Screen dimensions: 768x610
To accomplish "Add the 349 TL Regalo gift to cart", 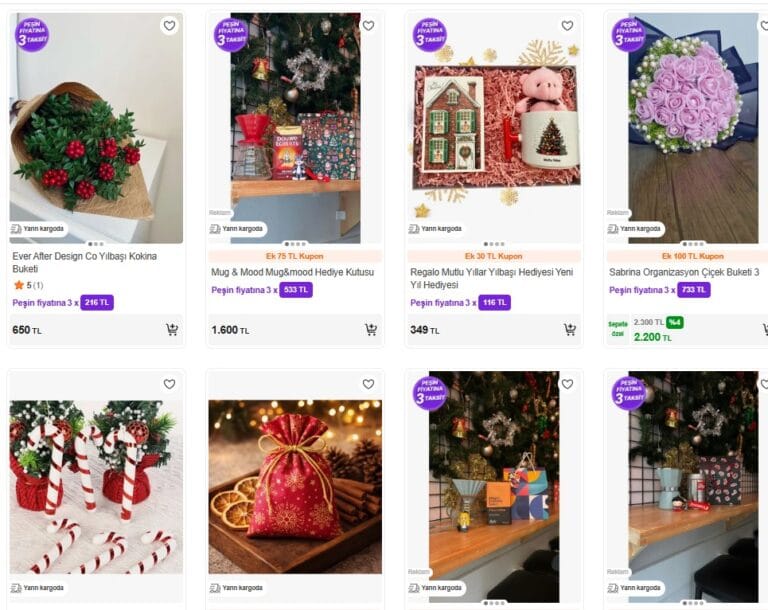I will click(x=570, y=330).
